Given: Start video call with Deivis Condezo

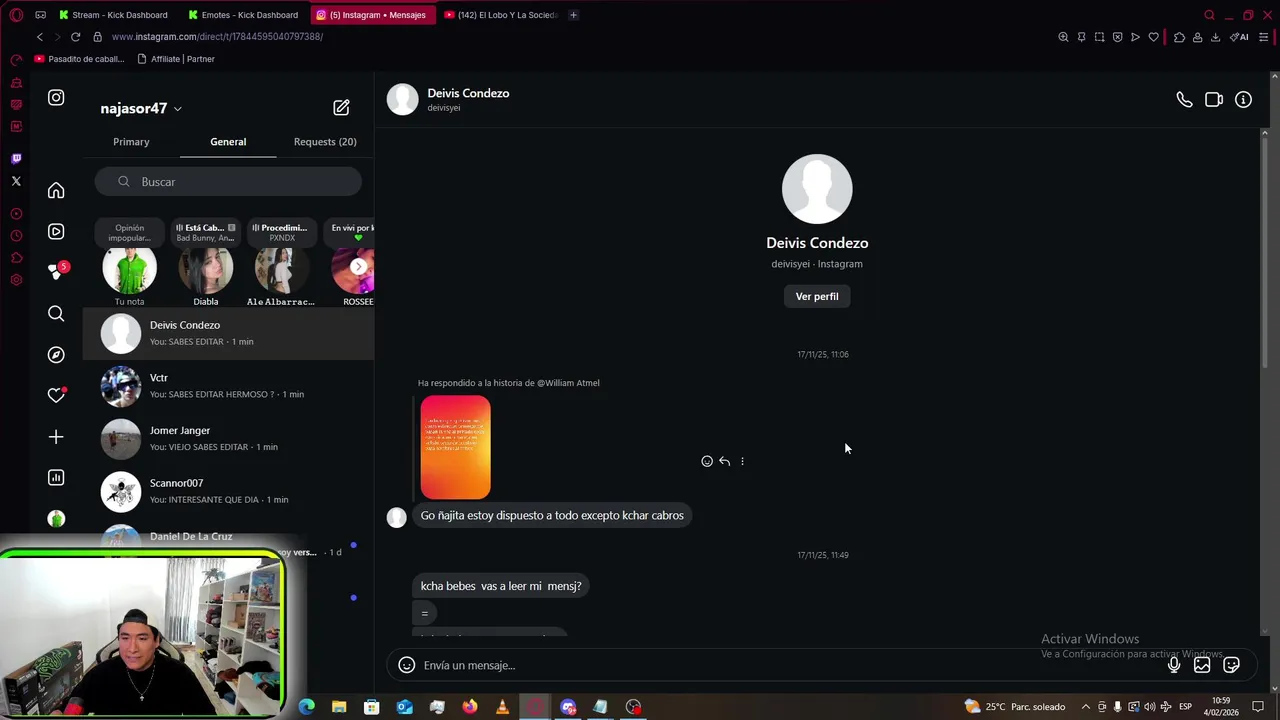Looking at the screenshot, I should 1214,100.
